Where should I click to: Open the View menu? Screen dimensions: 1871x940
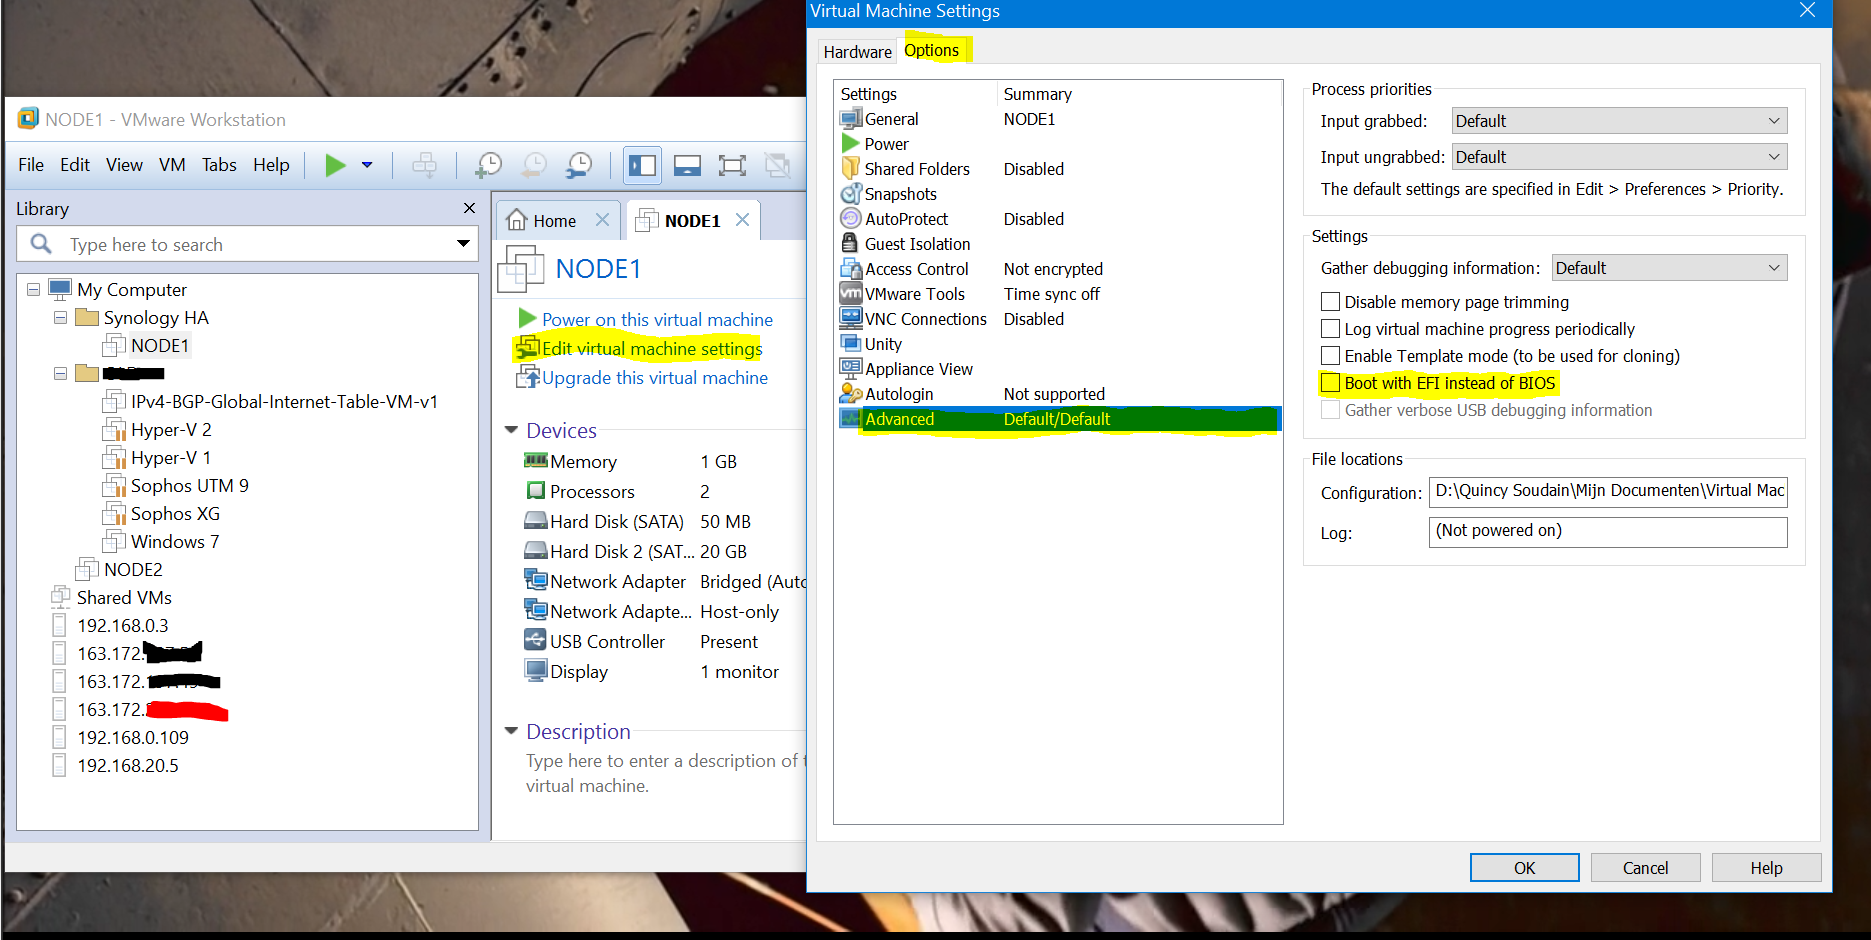click(124, 165)
